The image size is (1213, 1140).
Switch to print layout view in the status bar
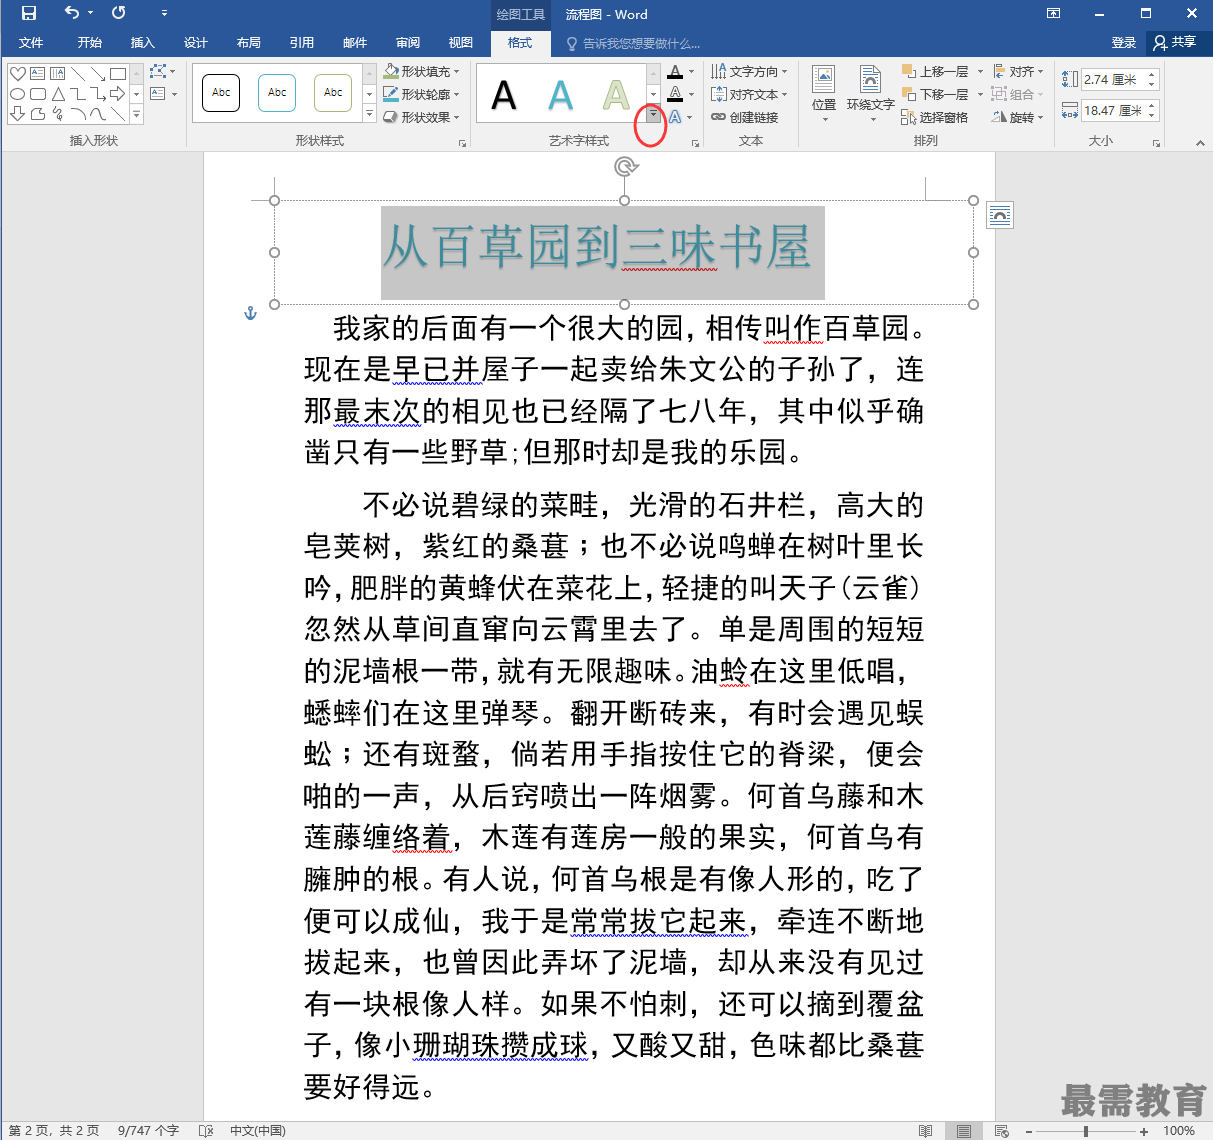point(964,1131)
